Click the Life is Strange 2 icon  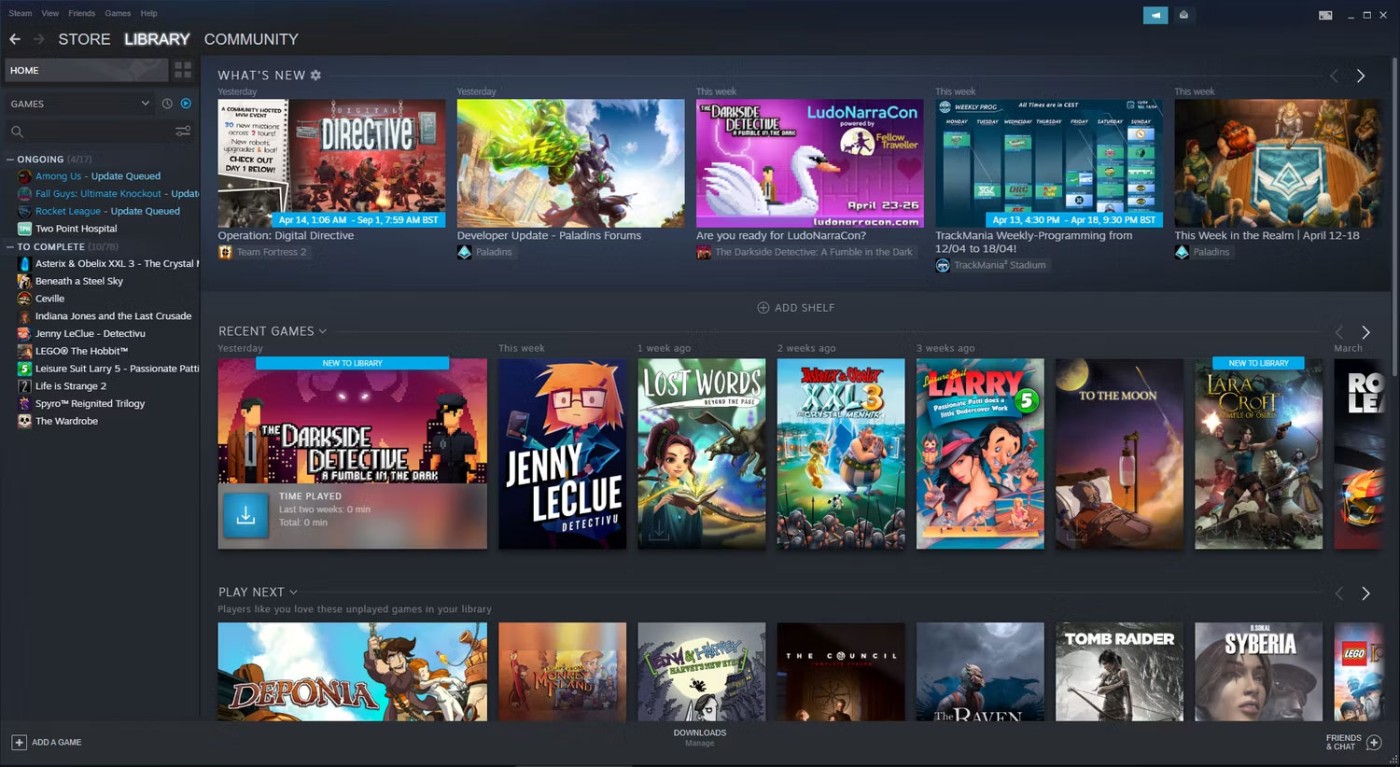[25, 386]
